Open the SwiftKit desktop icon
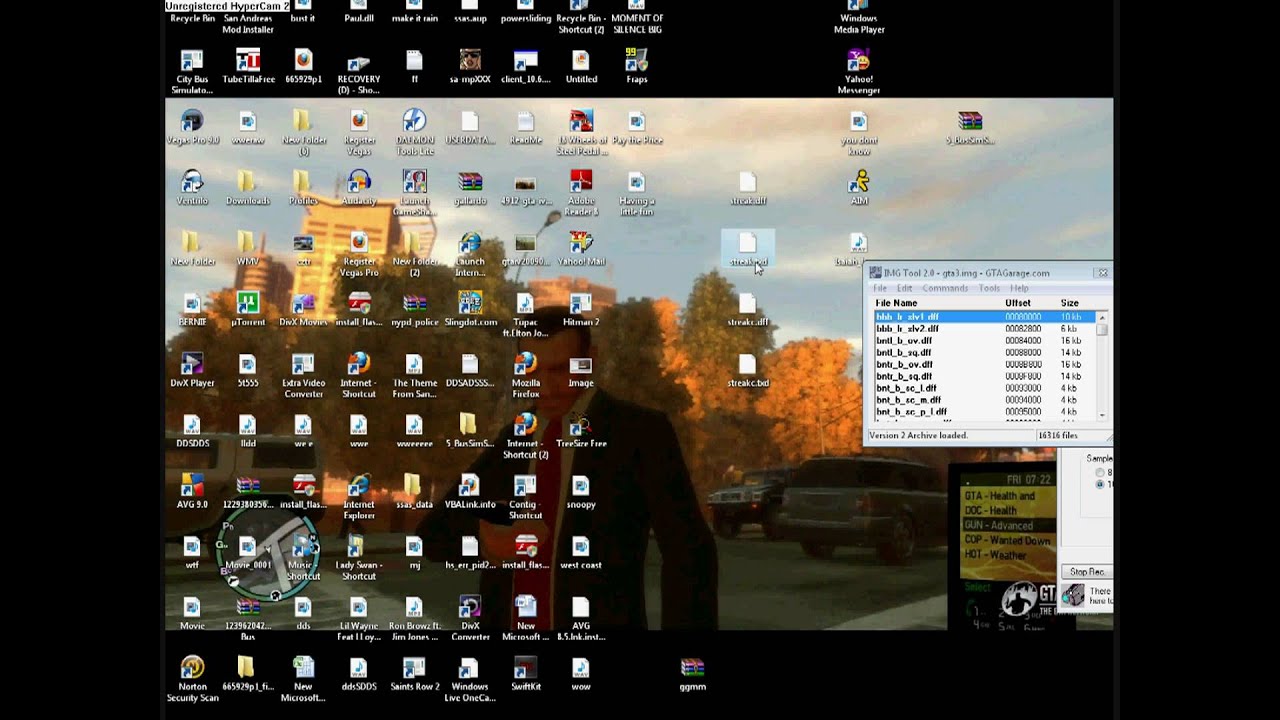This screenshot has height=720, width=1280. (525, 674)
